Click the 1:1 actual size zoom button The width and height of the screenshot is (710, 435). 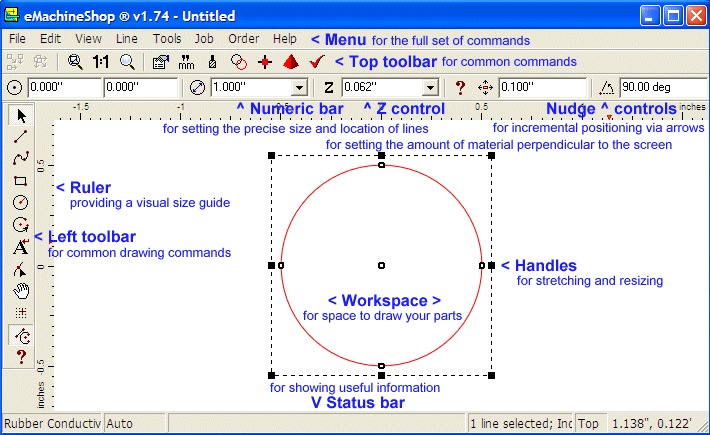(x=101, y=62)
